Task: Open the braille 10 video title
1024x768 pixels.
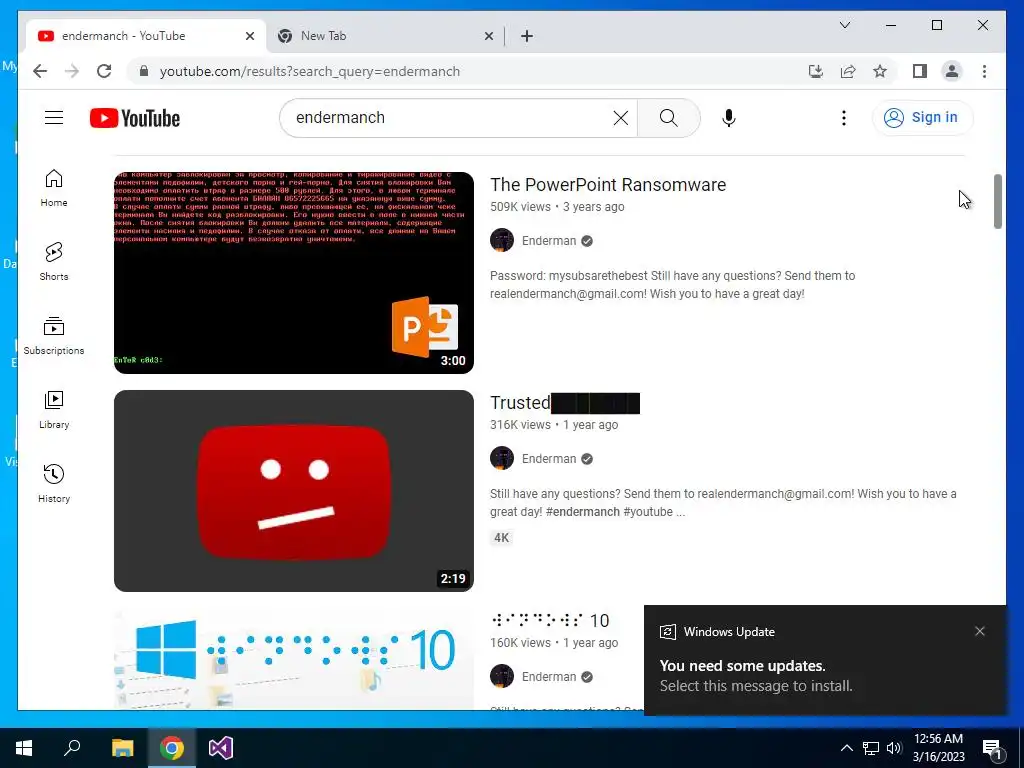Action: point(550,620)
